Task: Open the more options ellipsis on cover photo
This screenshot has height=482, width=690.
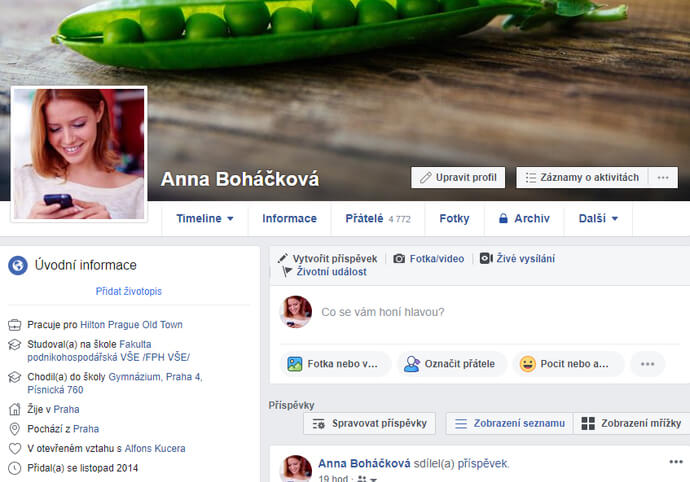Action: (x=663, y=177)
